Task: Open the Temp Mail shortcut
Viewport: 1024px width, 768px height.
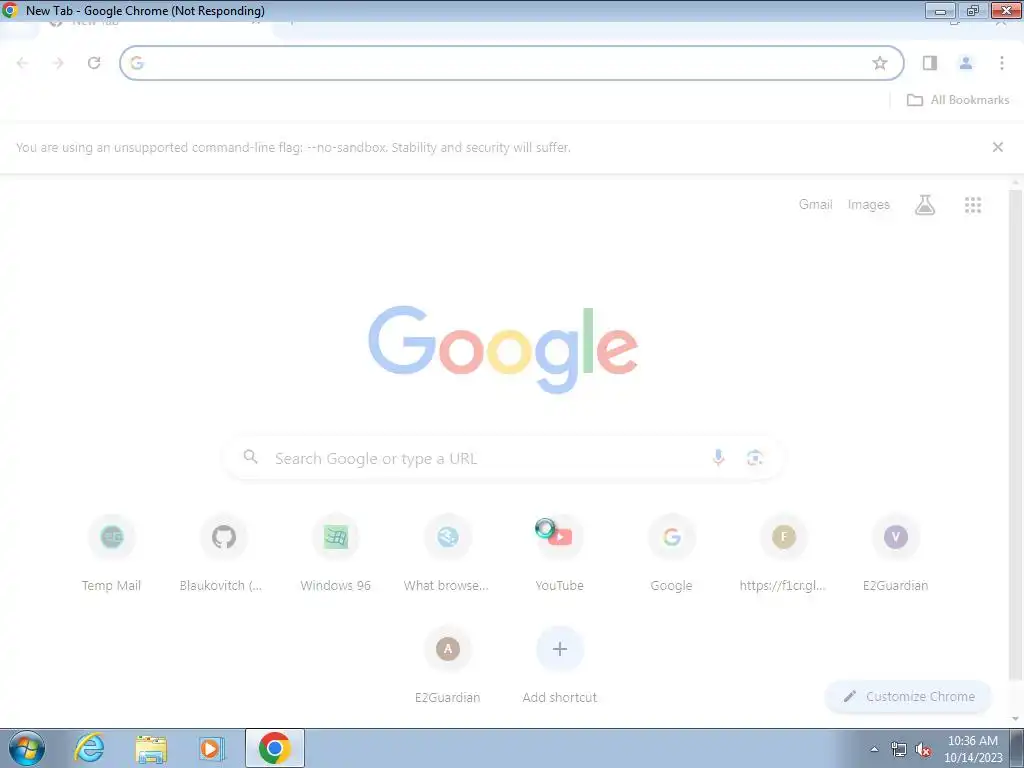Action: tap(112, 553)
